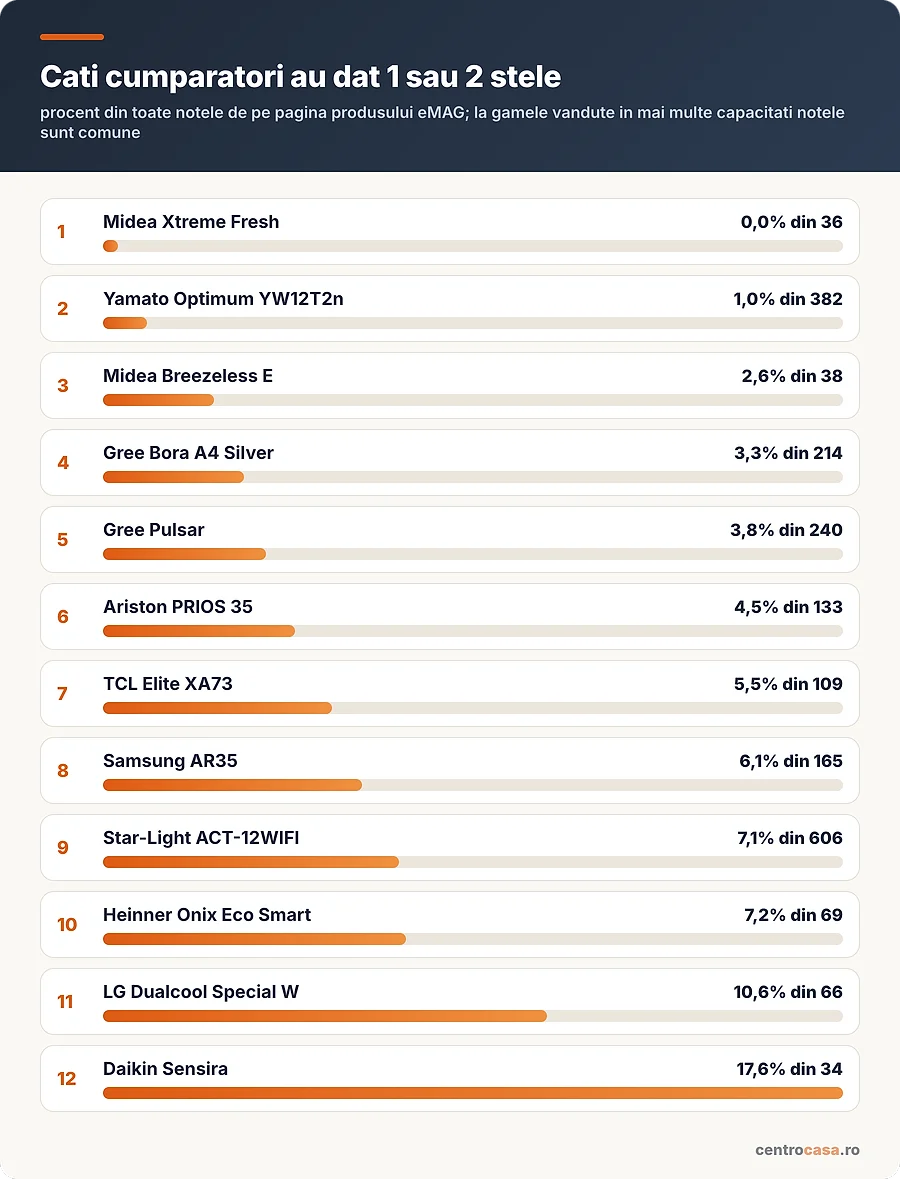The image size is (900, 1179).
Task: Select the Yamato Optimum YW12T2n row
Action: tap(450, 308)
